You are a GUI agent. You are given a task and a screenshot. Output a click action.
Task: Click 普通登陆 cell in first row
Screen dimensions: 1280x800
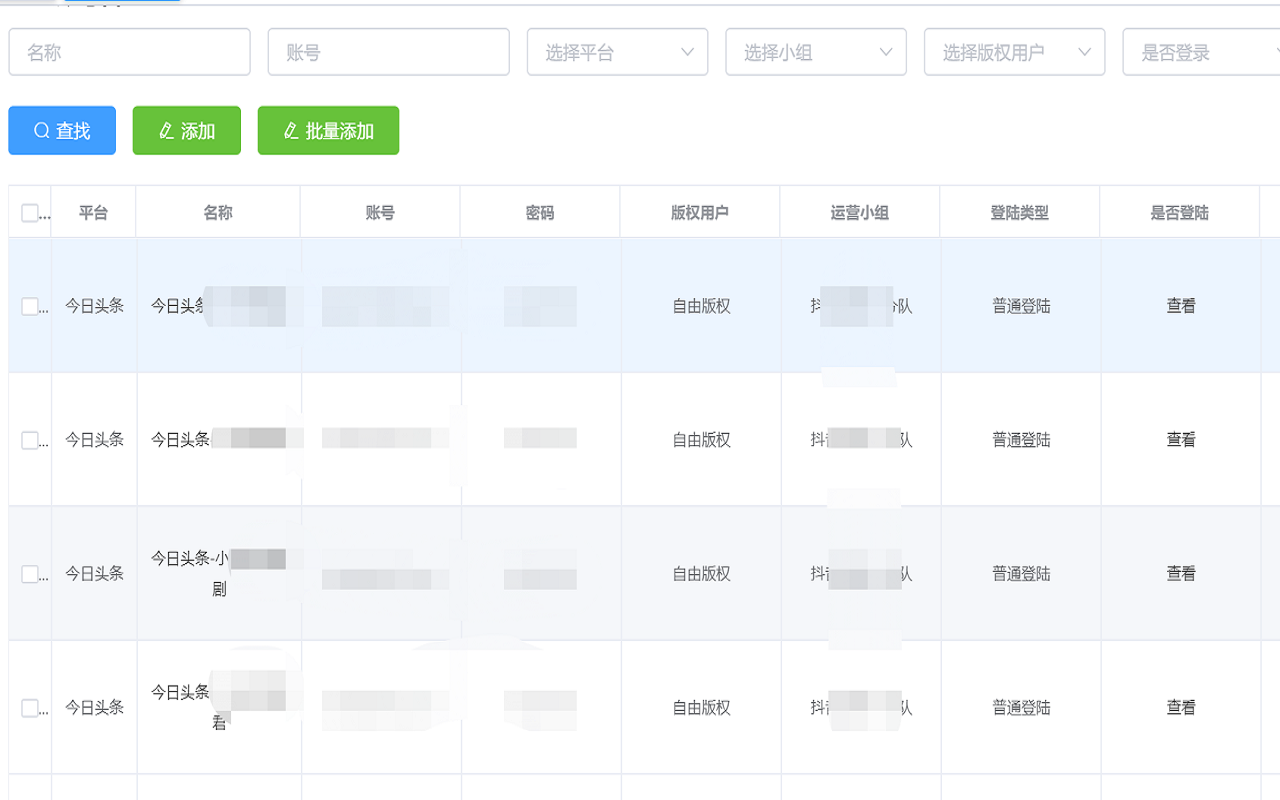[x=1021, y=306]
